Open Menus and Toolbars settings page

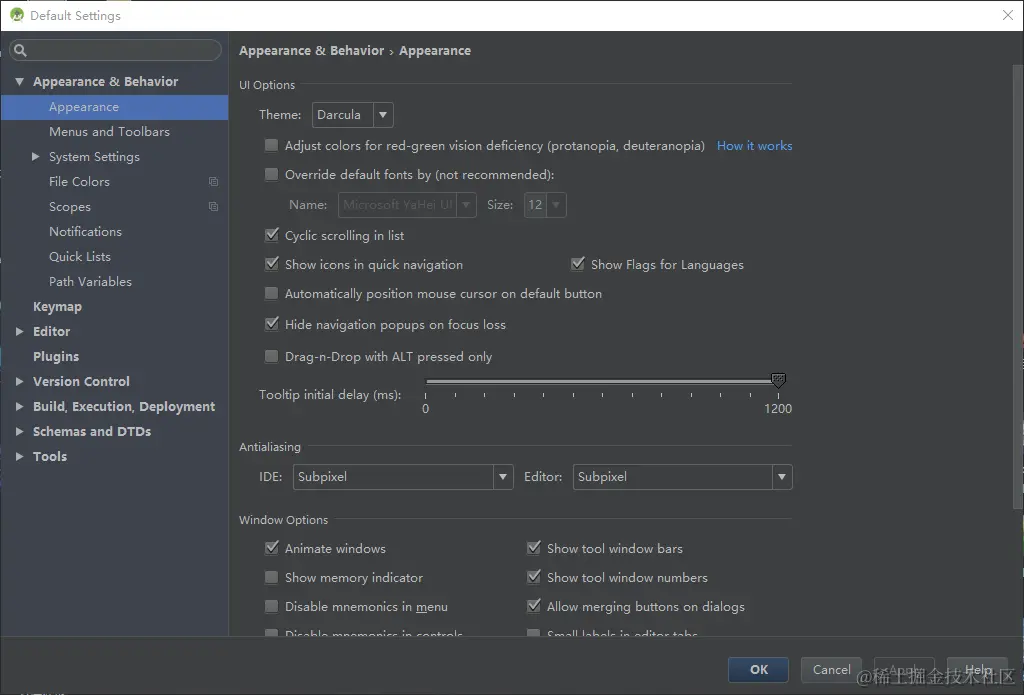point(109,132)
